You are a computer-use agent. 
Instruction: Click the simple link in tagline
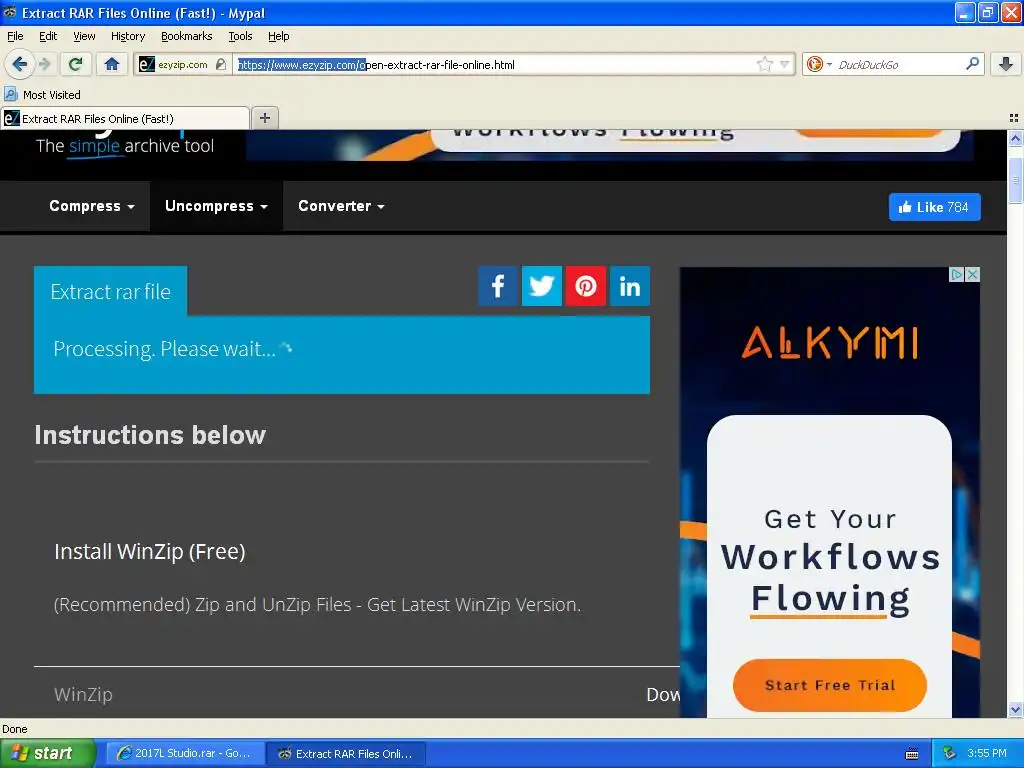[x=94, y=146]
